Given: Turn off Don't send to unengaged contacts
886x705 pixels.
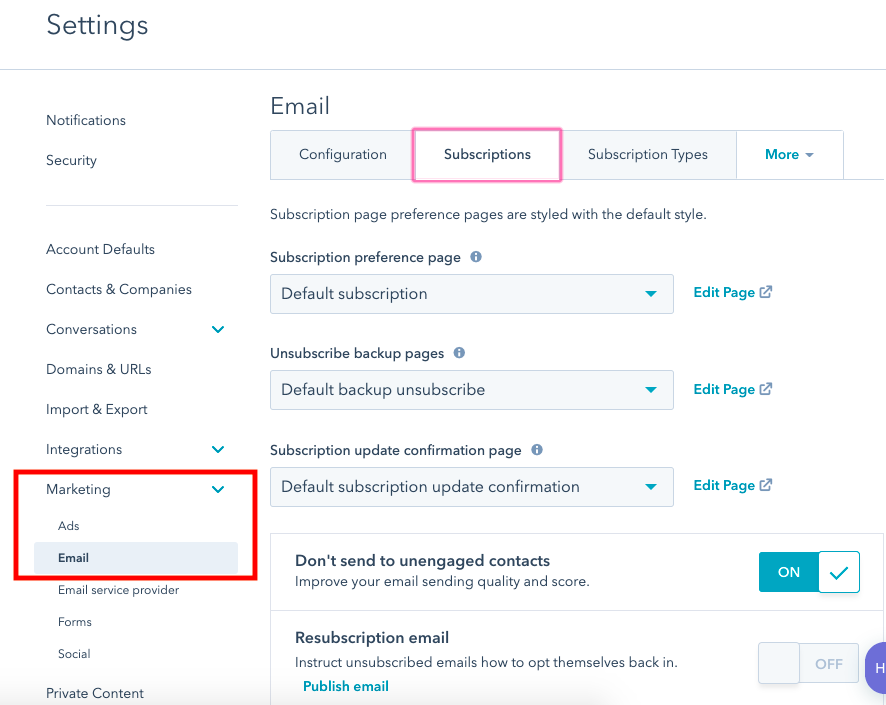Looking at the screenshot, I should [809, 572].
